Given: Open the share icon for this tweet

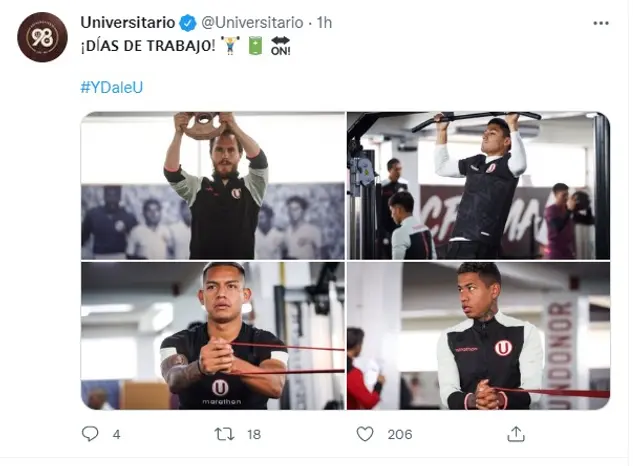Looking at the screenshot, I should pos(516,434).
